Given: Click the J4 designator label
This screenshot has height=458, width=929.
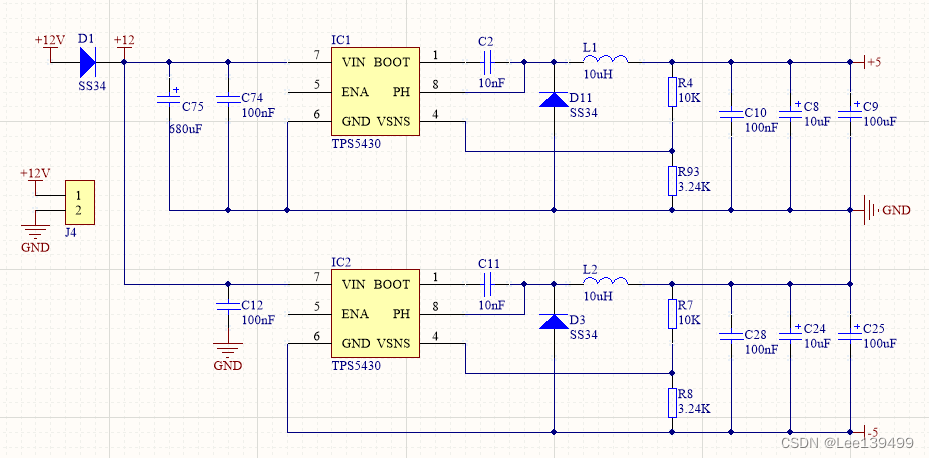Looking at the screenshot, I should pyautogui.click(x=71, y=232).
